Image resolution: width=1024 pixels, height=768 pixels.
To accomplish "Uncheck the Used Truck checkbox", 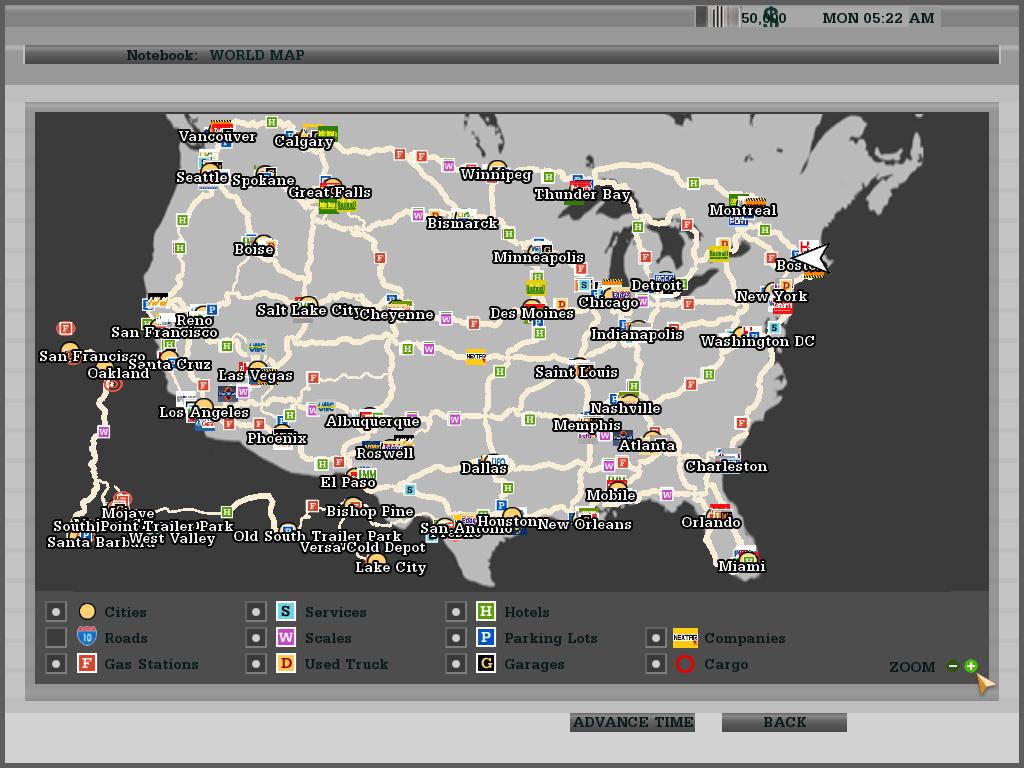I will pos(257,664).
